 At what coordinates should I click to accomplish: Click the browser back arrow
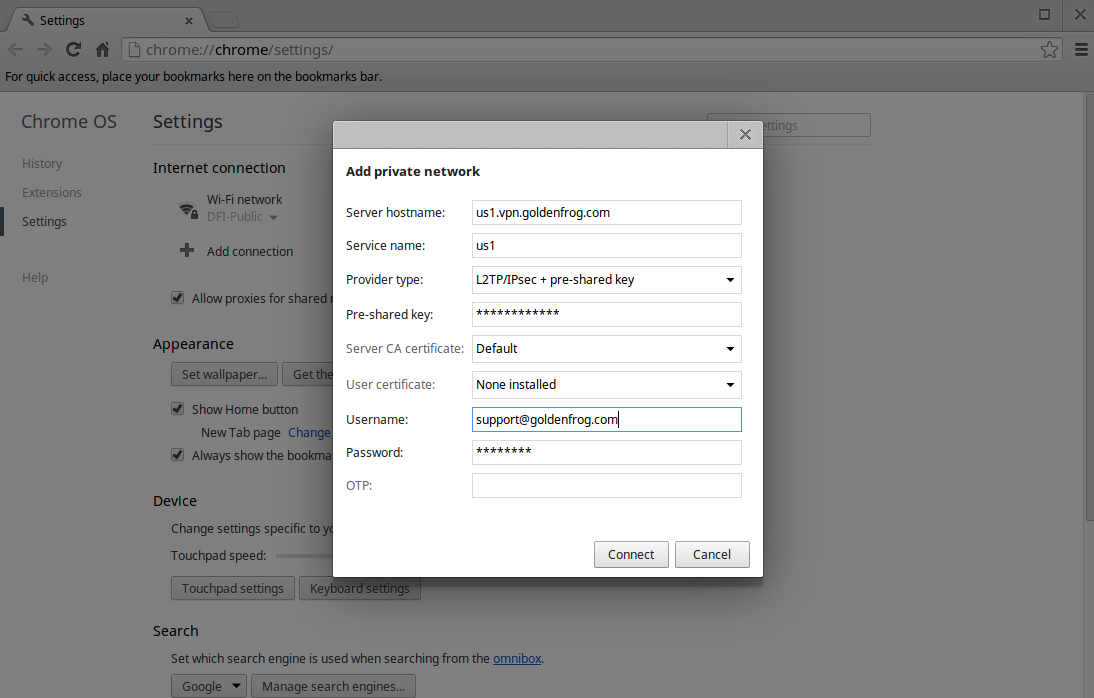pos(15,50)
